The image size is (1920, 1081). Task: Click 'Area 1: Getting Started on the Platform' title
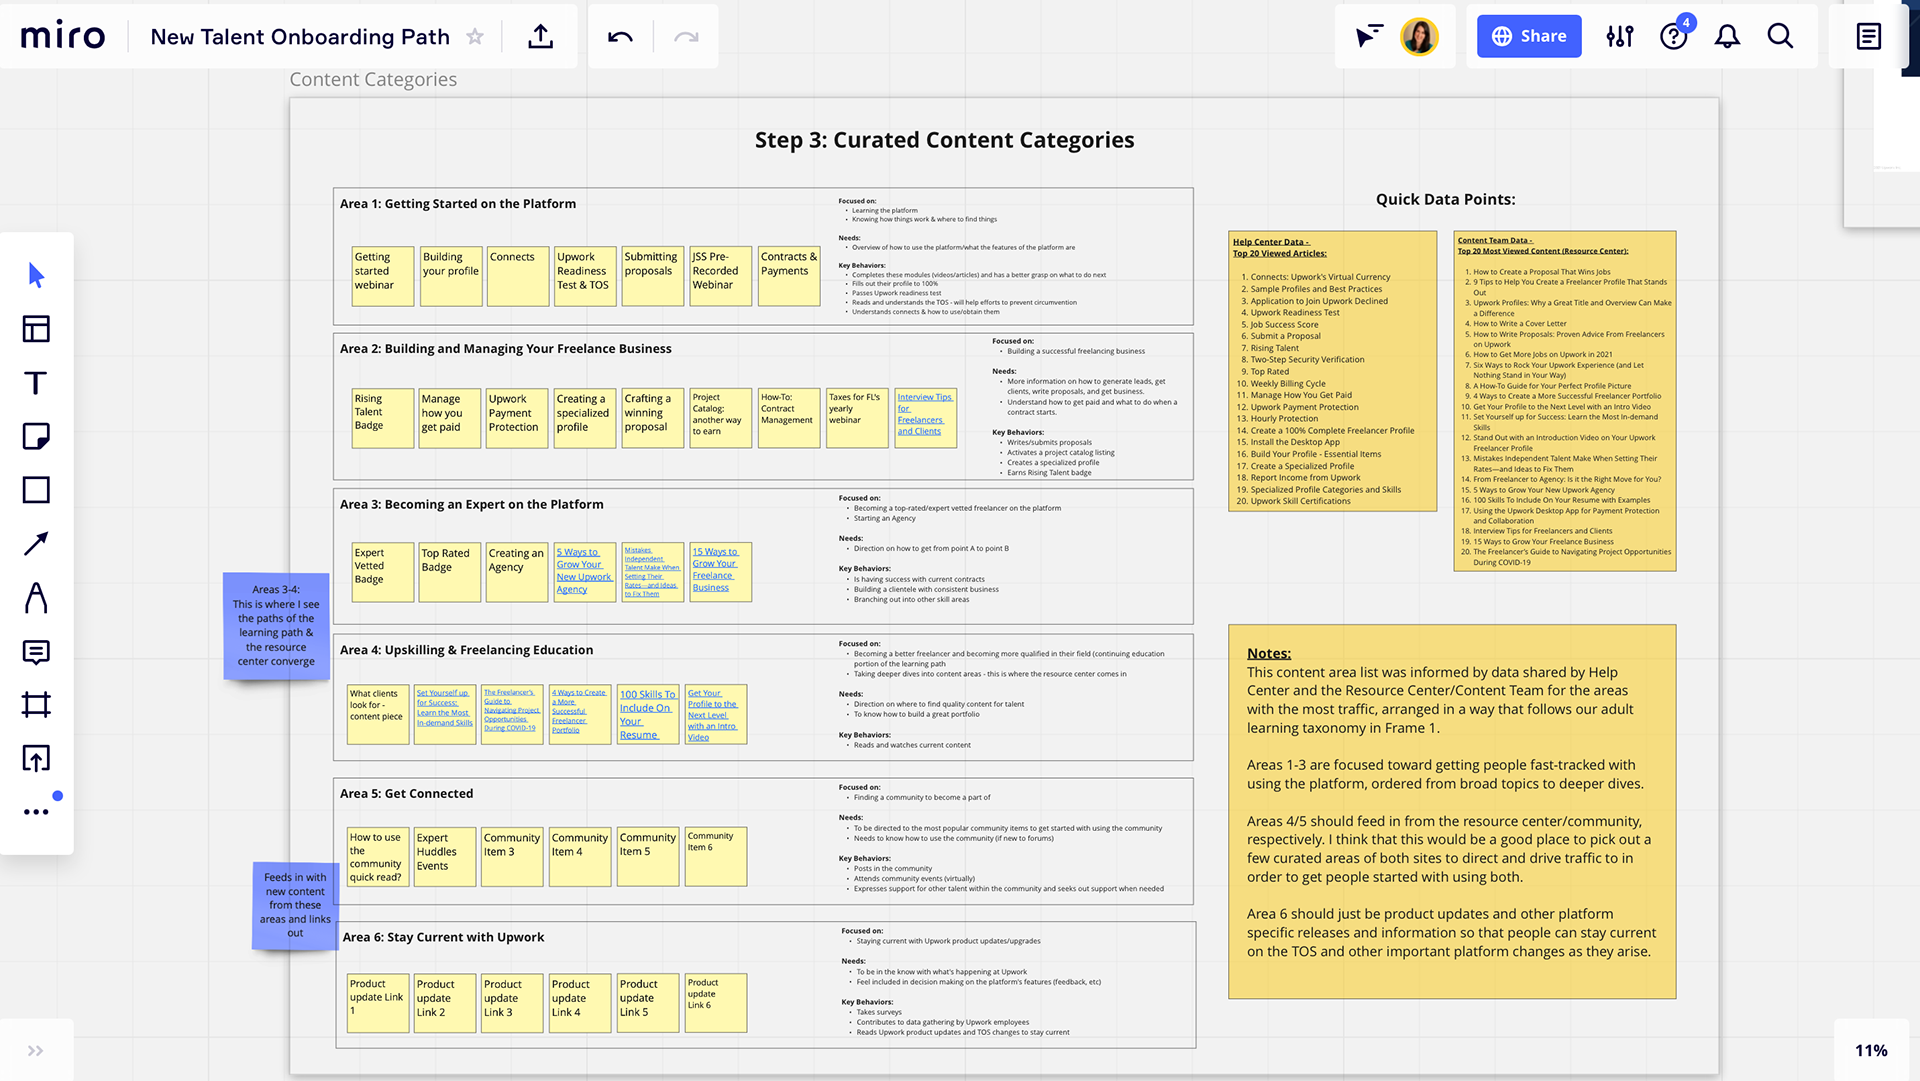[458, 203]
